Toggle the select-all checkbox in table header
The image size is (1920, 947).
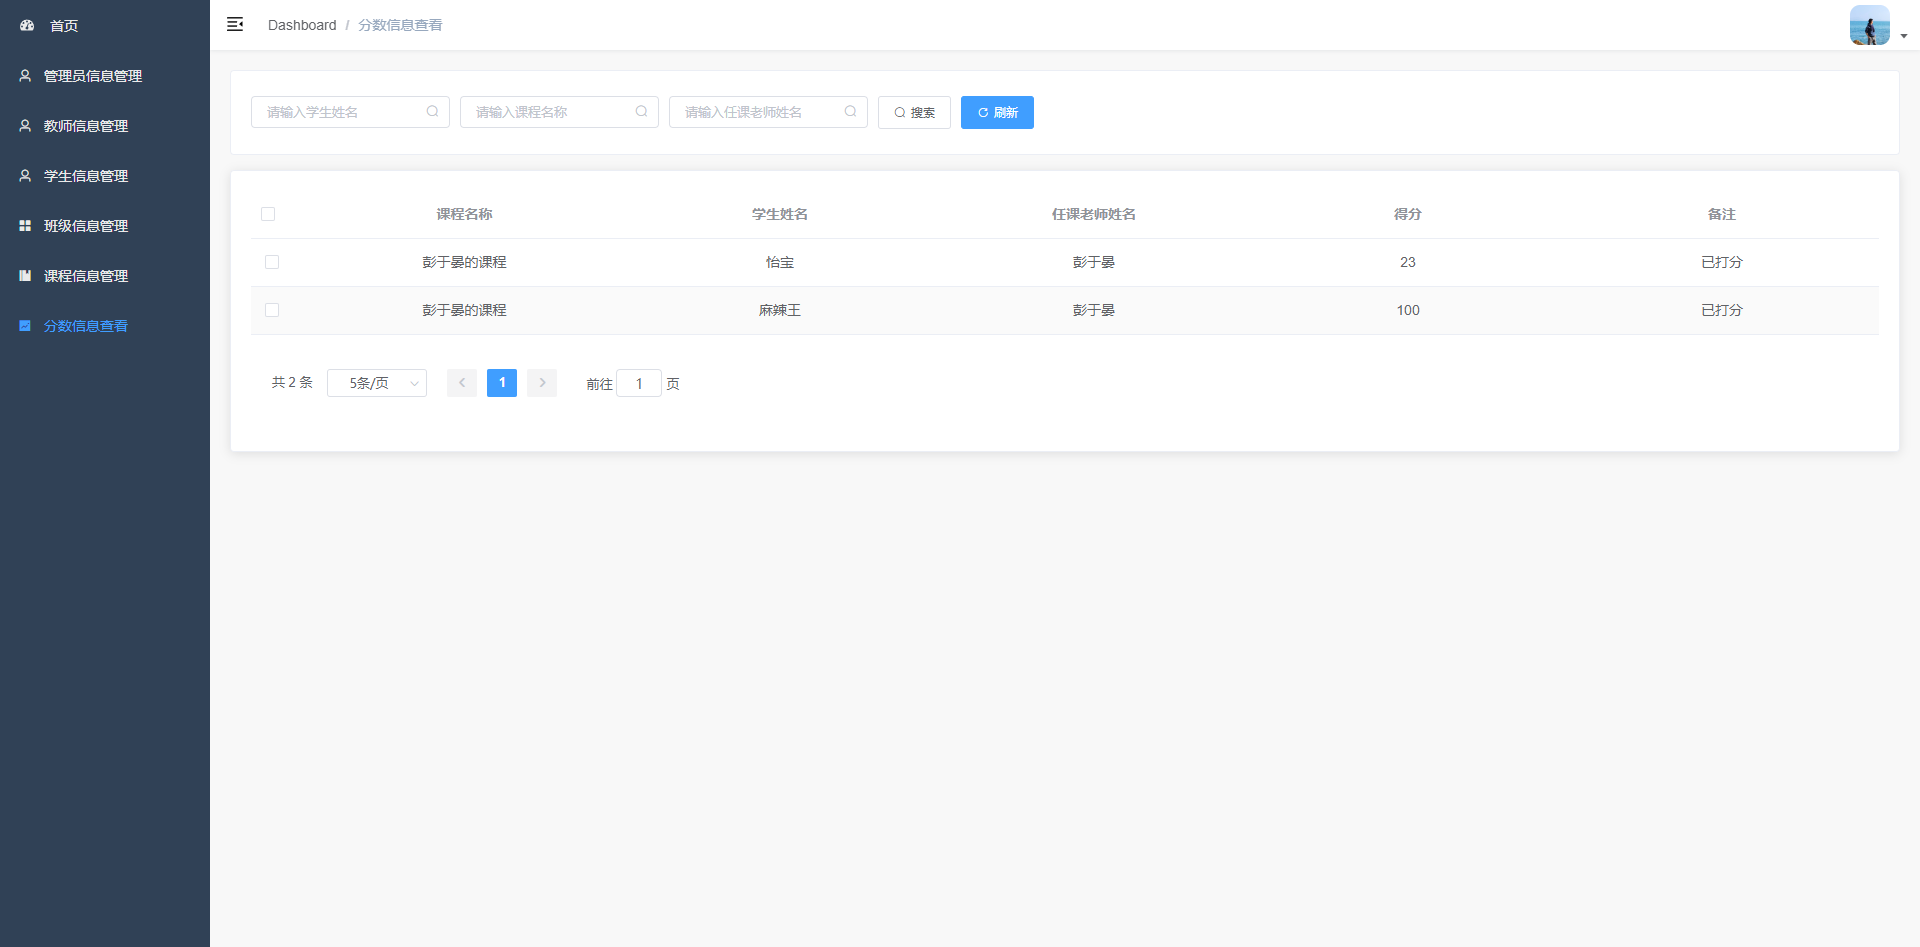click(x=268, y=214)
